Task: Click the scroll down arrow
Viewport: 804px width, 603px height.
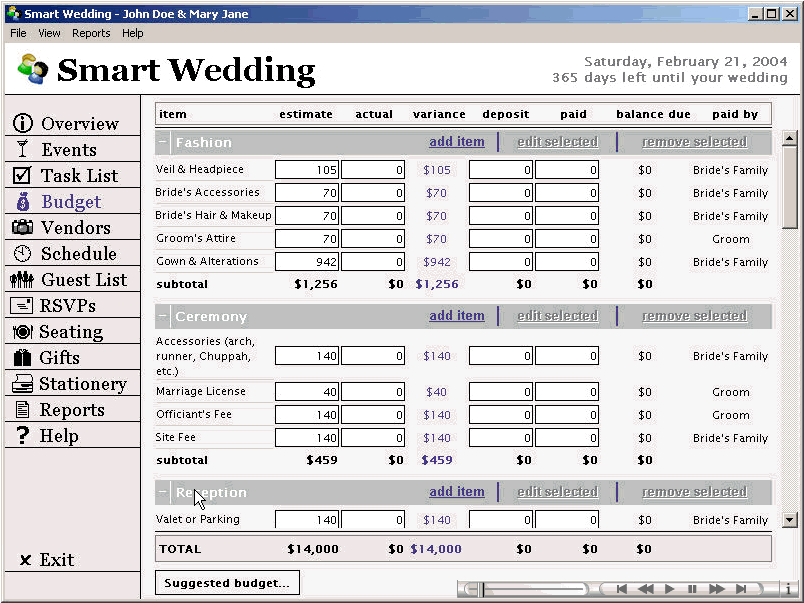Action: [x=790, y=520]
